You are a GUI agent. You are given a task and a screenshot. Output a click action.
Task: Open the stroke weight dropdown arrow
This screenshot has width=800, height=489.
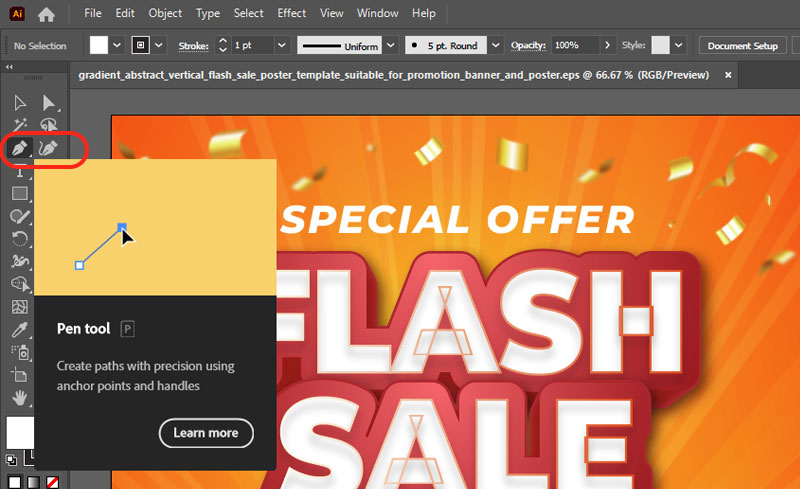281,45
